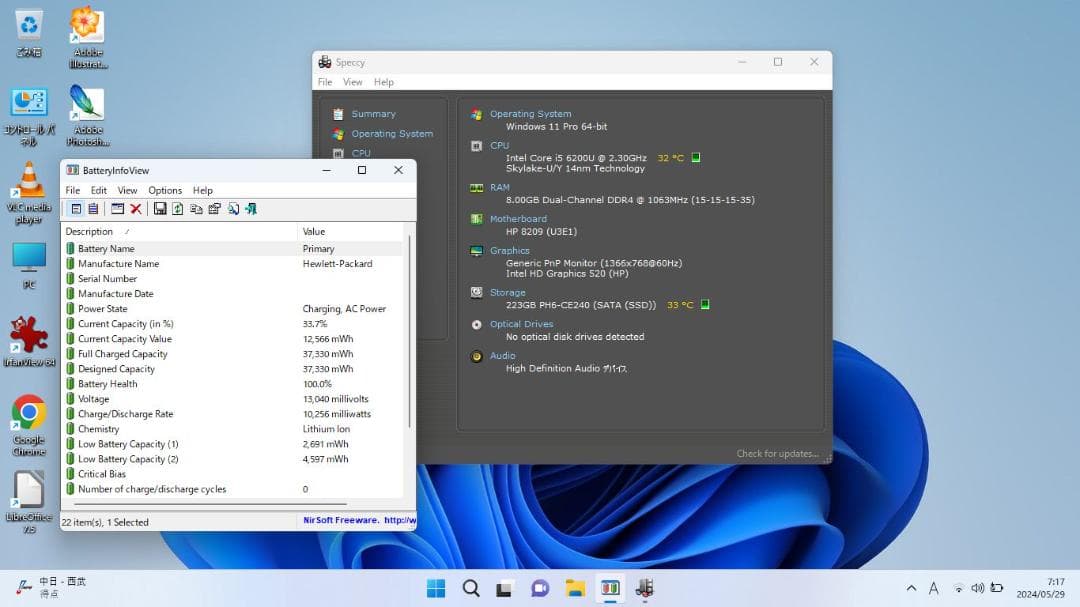Open Properties using the toolbar icon

coord(214,209)
